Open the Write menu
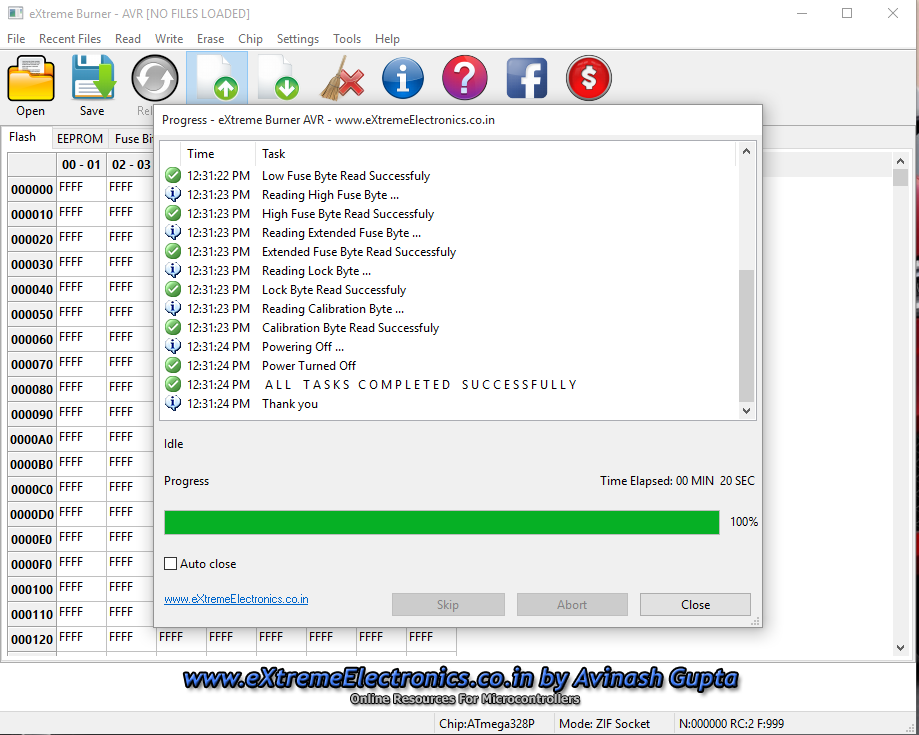This screenshot has height=735, width=919. click(x=169, y=39)
